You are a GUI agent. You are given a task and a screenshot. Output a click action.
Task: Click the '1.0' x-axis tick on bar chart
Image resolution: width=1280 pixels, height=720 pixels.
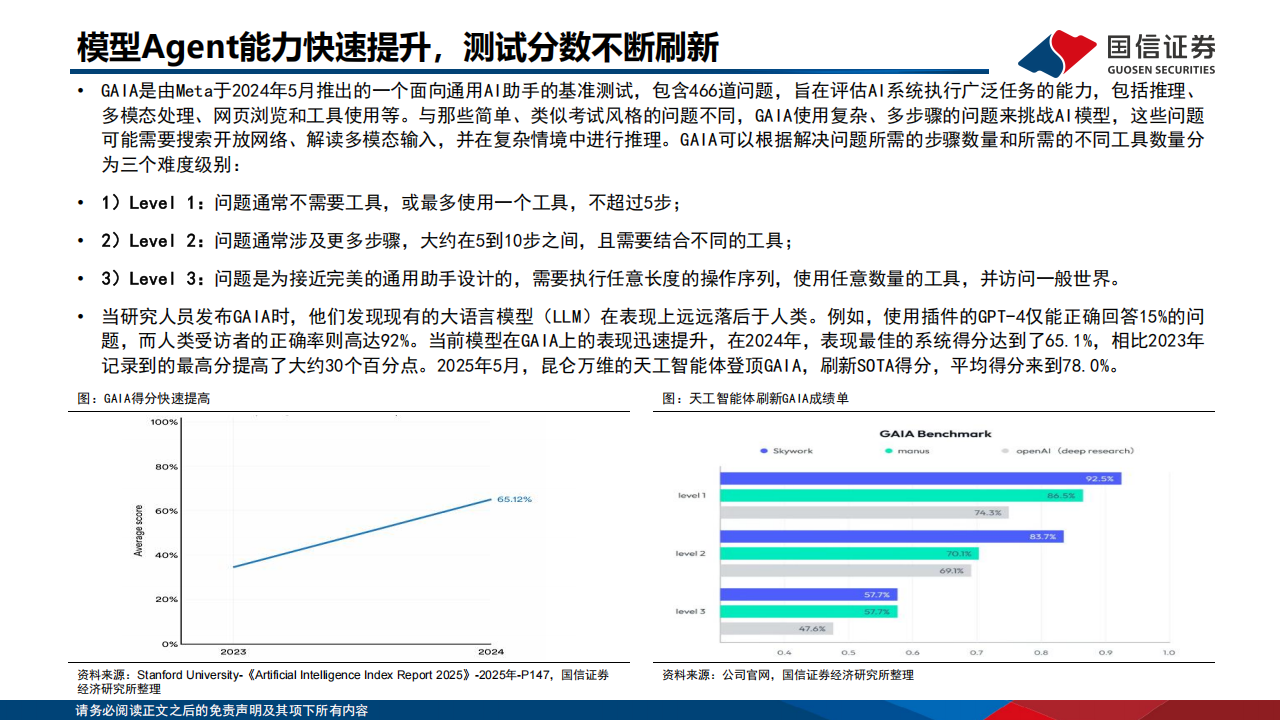(1167, 652)
